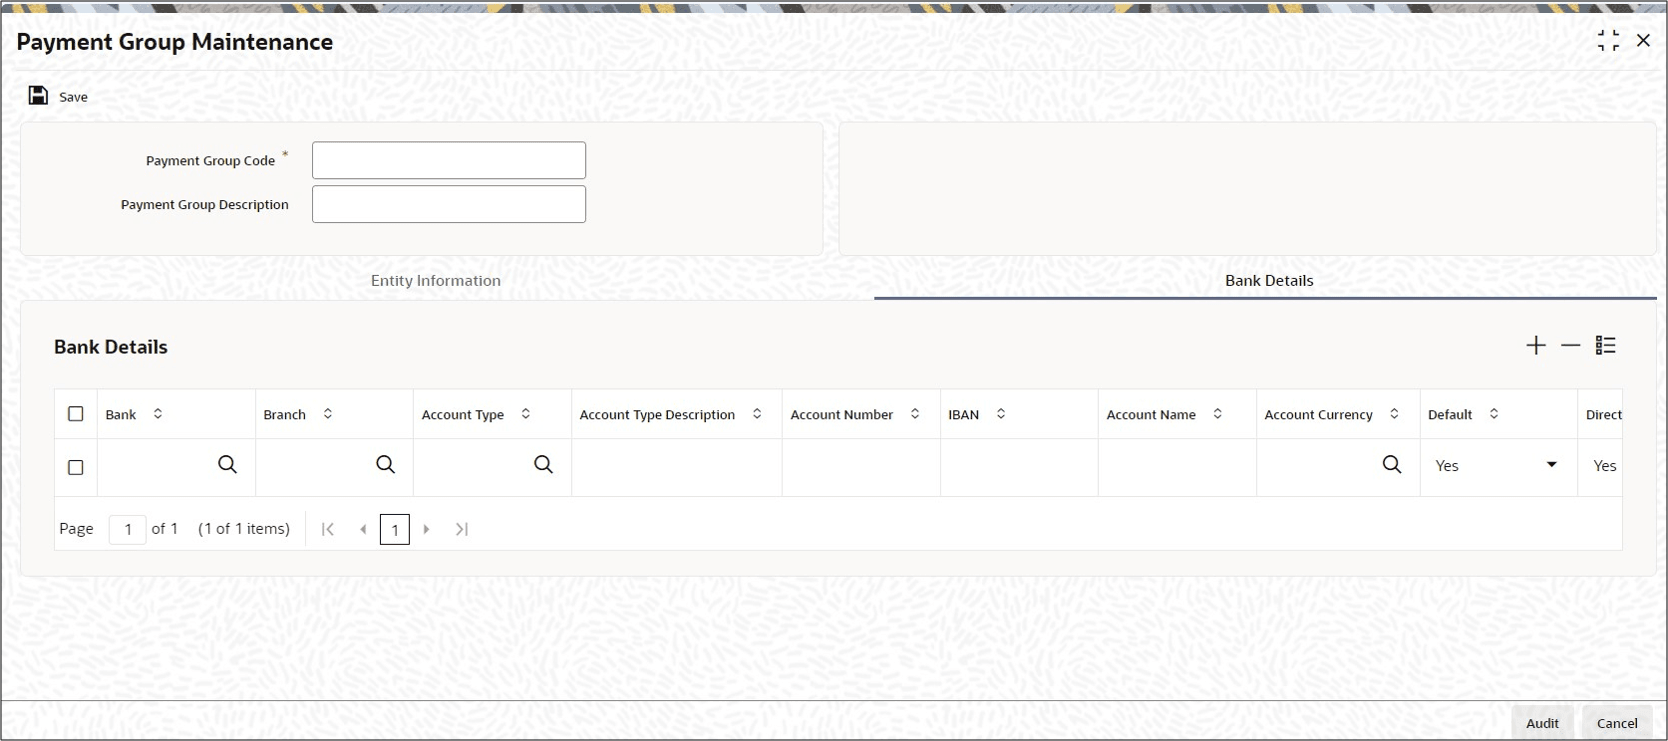
Task: Open single record view list icon
Action: (x=1606, y=346)
